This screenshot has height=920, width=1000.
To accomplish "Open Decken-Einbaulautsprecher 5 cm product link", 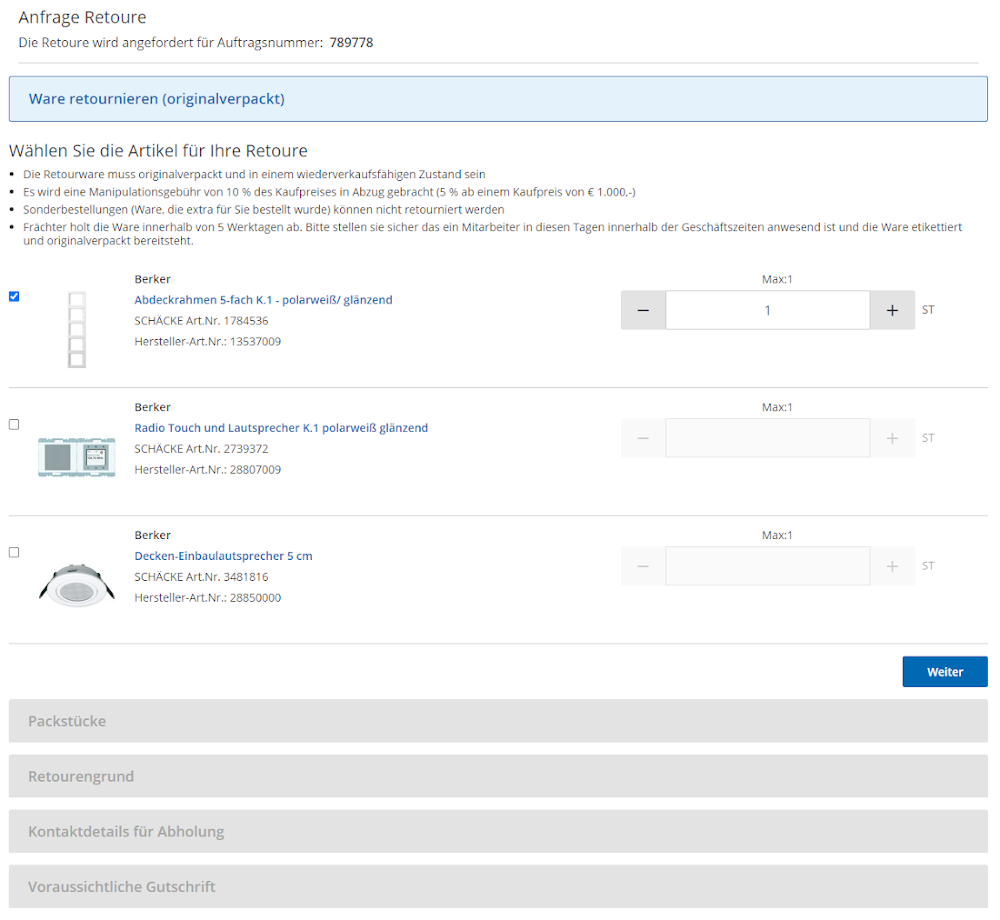I will click(x=223, y=556).
